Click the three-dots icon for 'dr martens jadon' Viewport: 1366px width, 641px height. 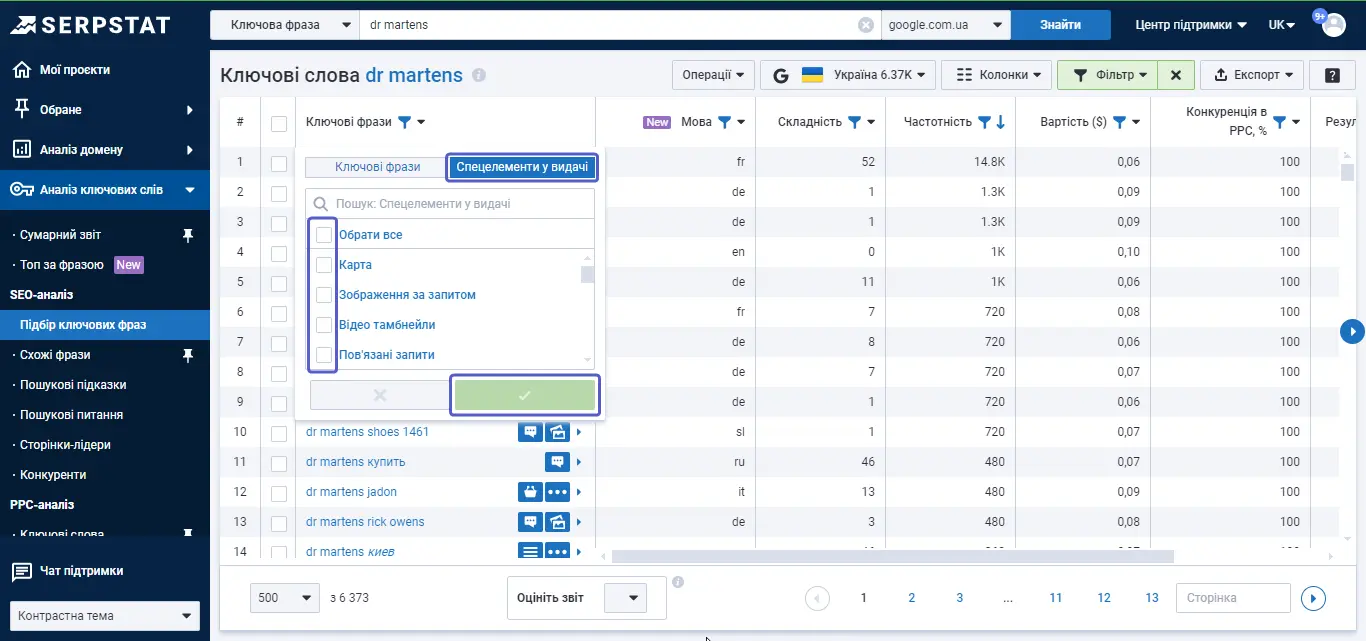557,492
